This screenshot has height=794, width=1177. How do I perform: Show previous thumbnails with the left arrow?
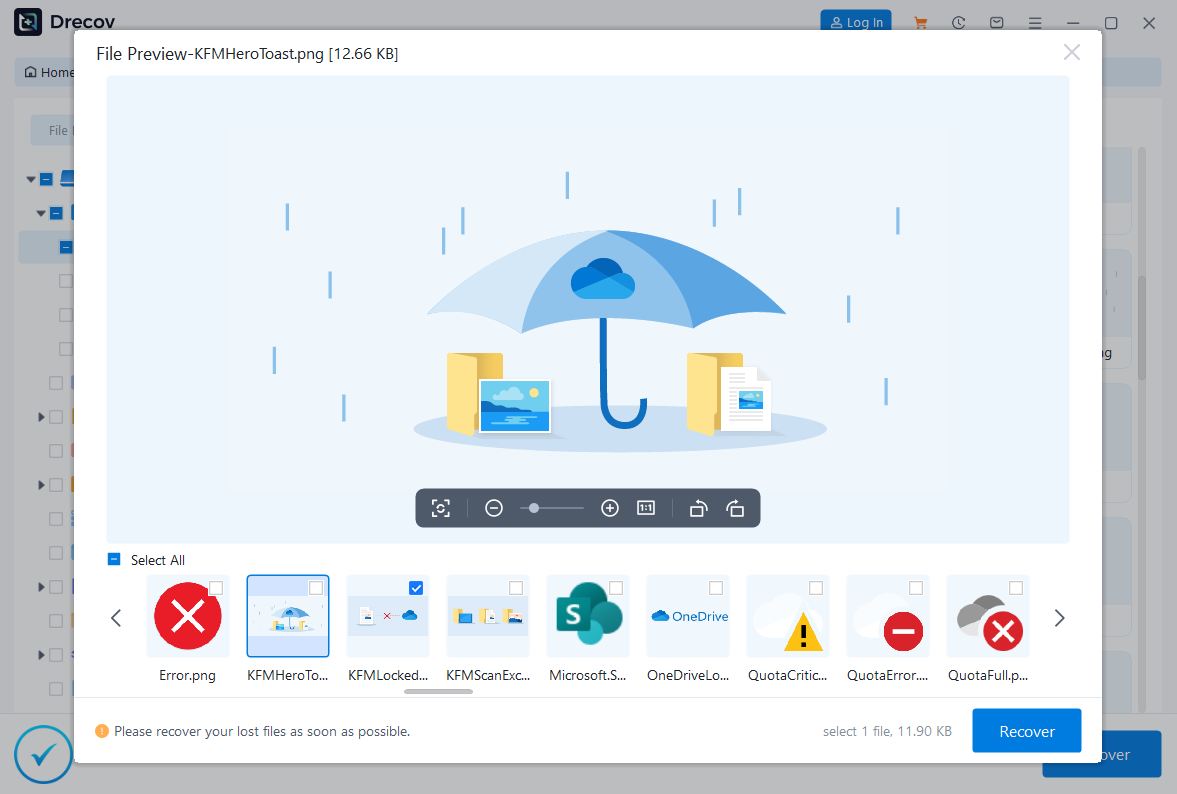[116, 618]
